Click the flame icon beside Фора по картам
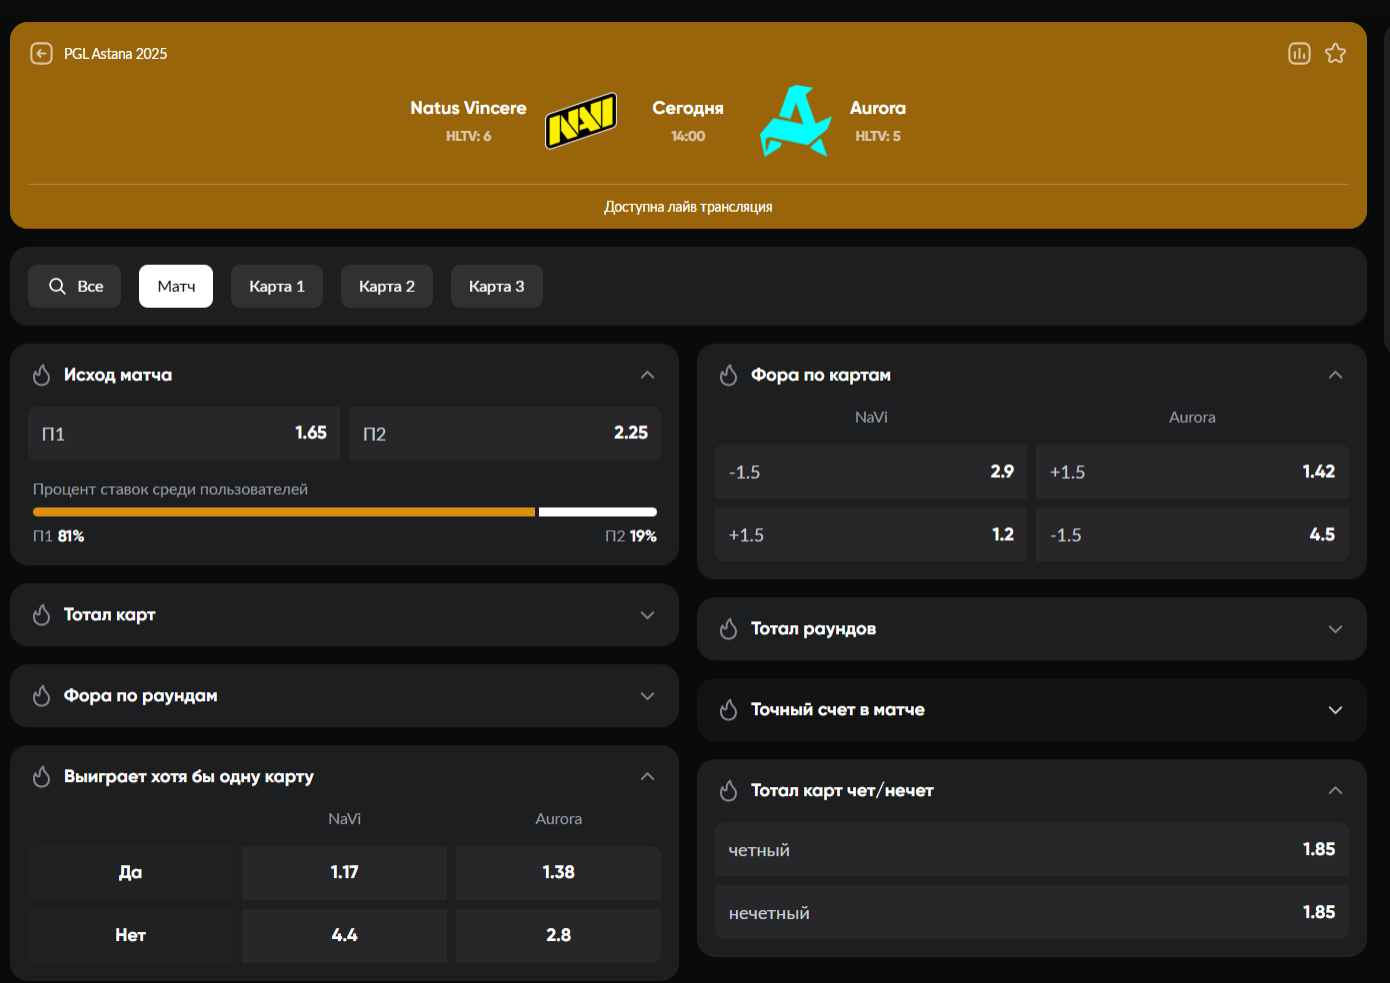1390x983 pixels. (728, 375)
